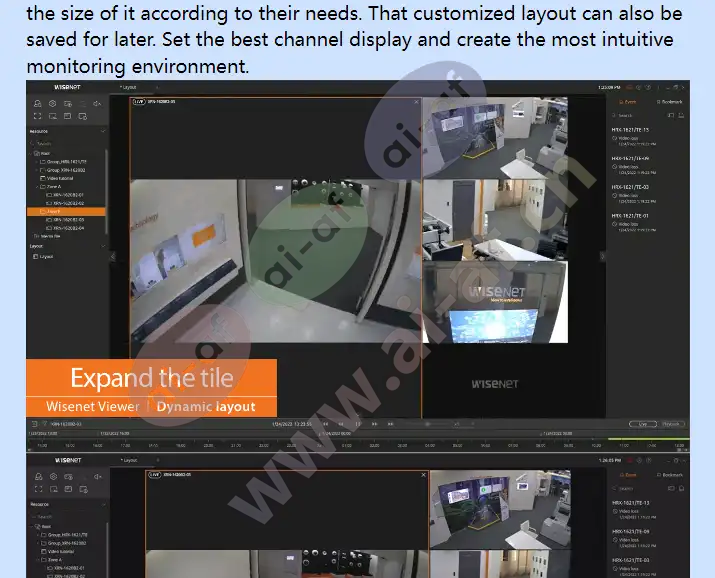715x578 pixels.
Task: Switch to Live mode button on playback bar
Action: (642, 424)
